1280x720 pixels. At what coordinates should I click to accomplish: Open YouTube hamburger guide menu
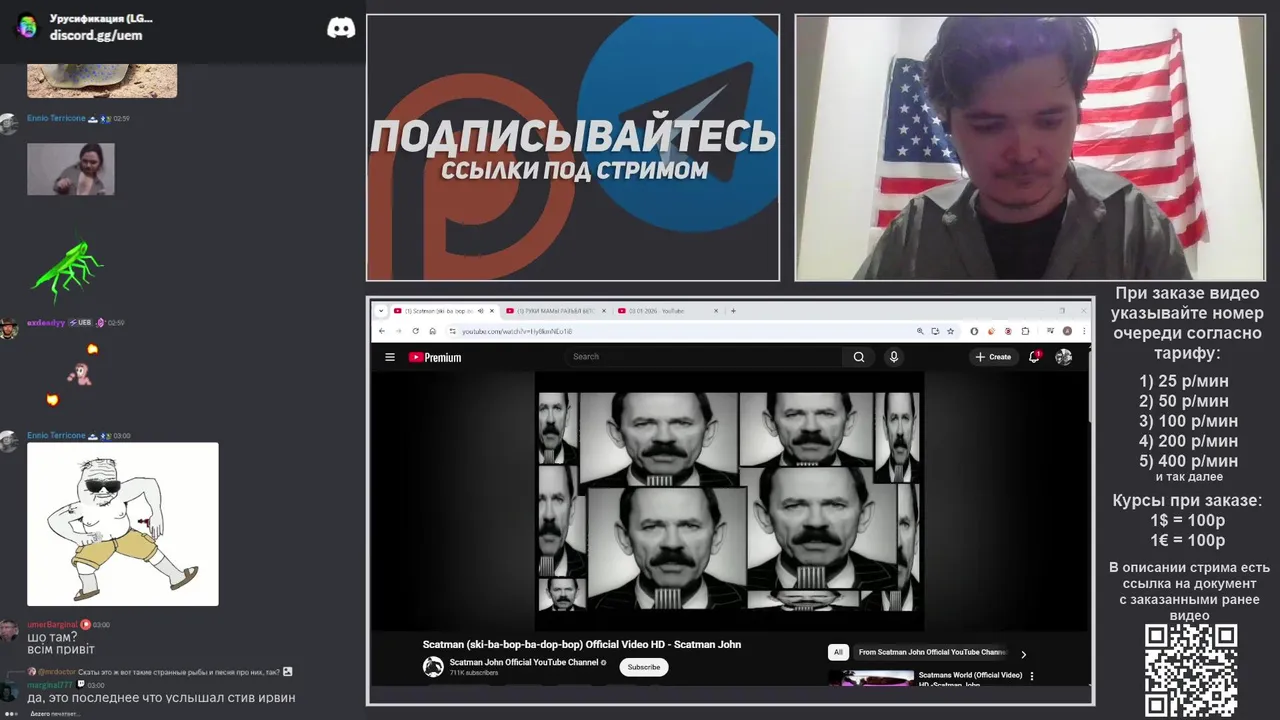[390, 357]
